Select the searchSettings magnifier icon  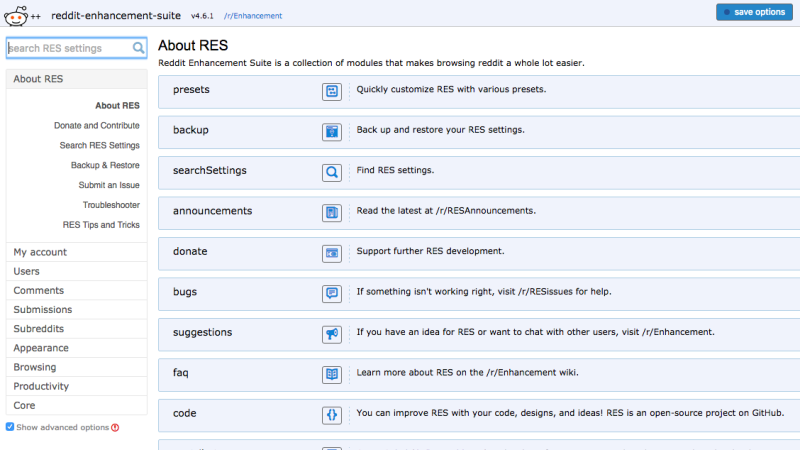332,172
